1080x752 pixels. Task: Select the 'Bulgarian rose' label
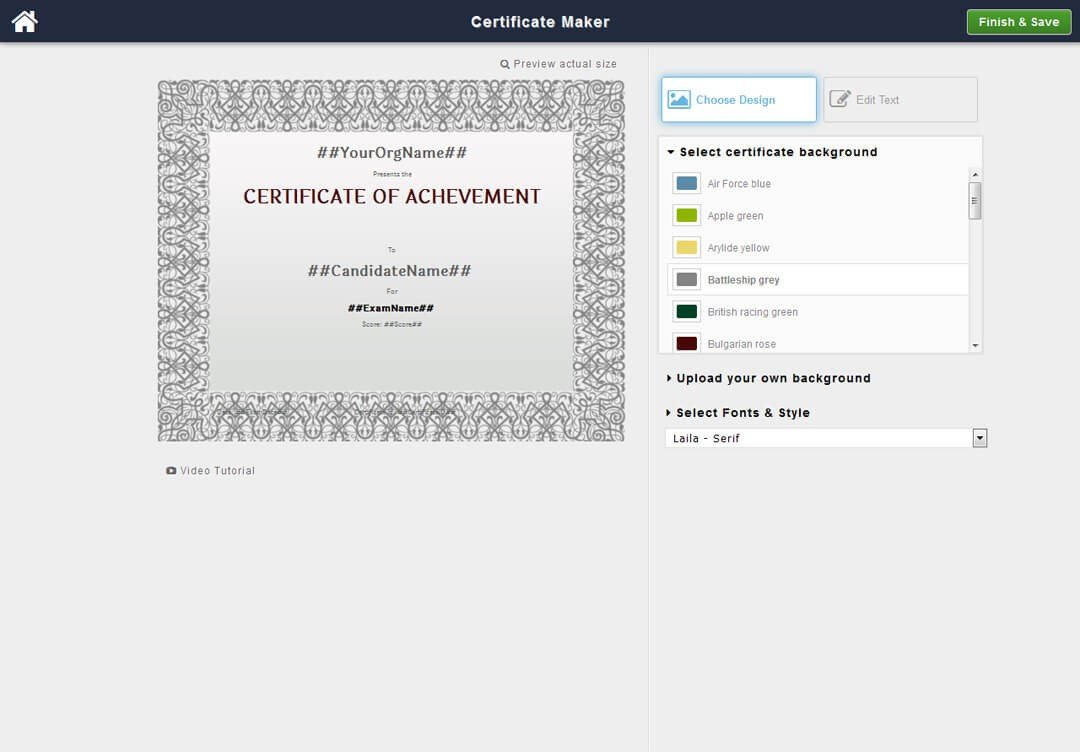(x=741, y=344)
